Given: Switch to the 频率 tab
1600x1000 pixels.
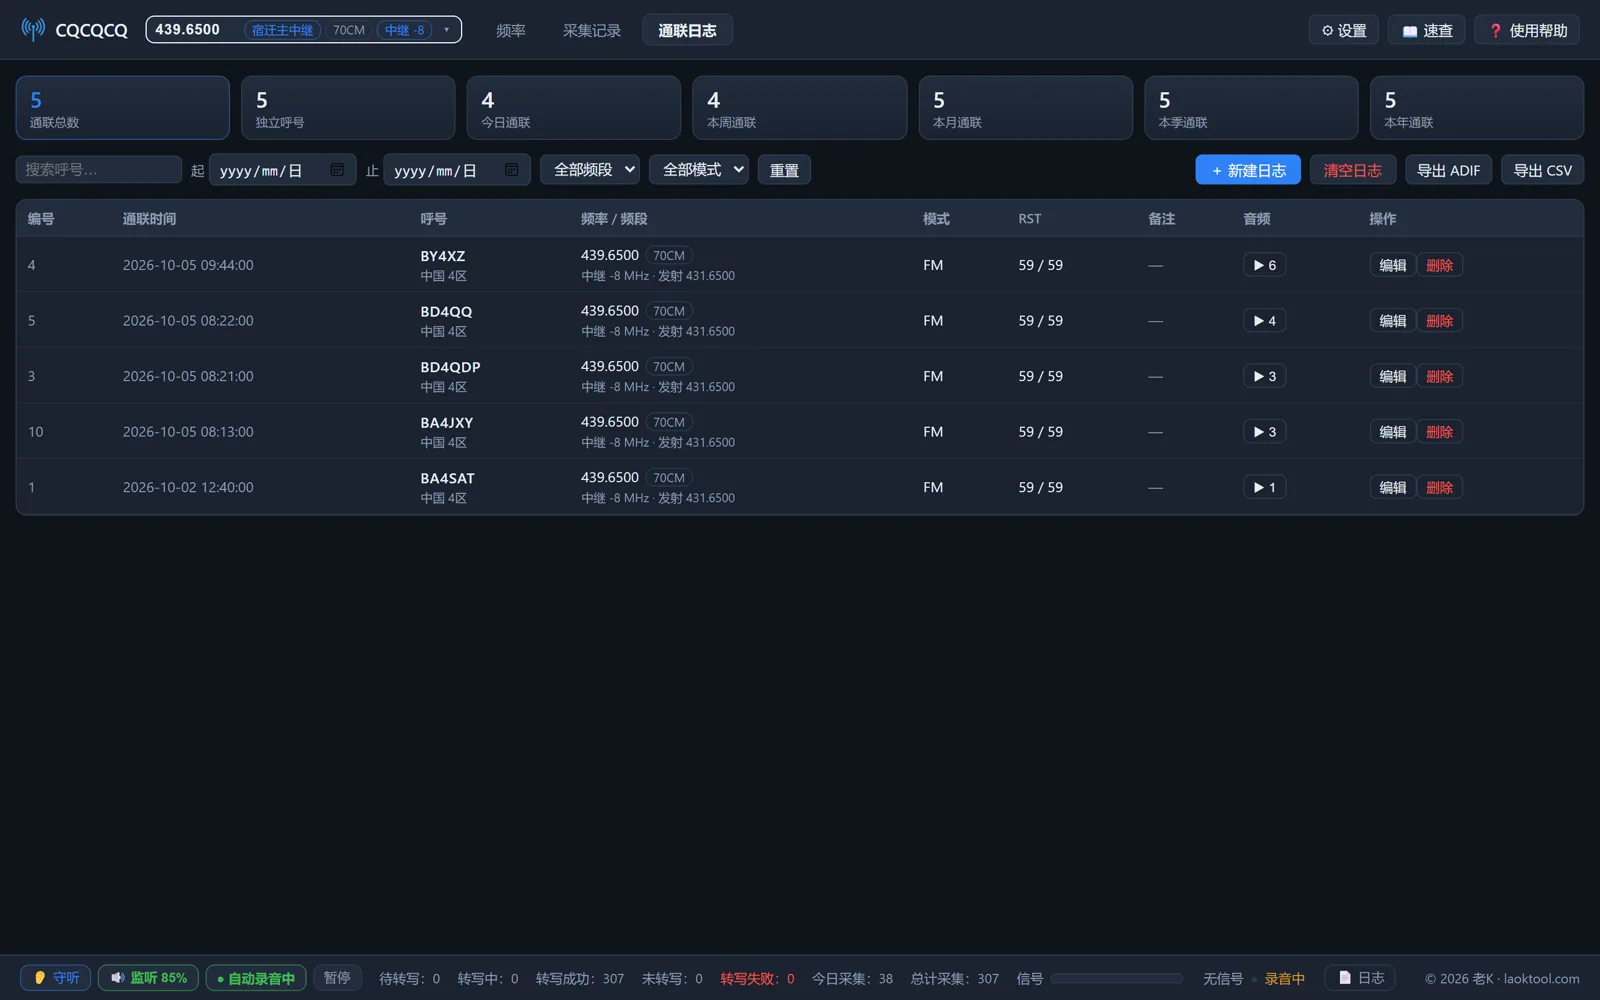Looking at the screenshot, I should pos(511,30).
